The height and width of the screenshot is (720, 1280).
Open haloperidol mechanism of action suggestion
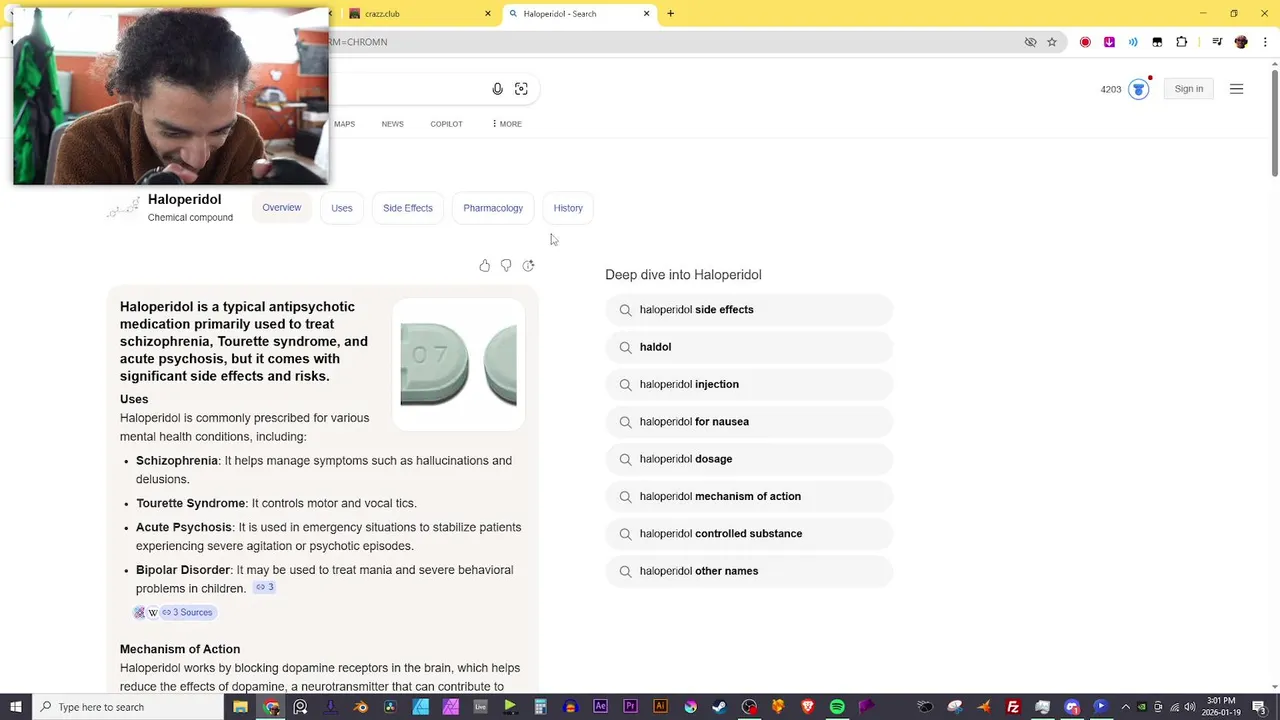click(749, 496)
